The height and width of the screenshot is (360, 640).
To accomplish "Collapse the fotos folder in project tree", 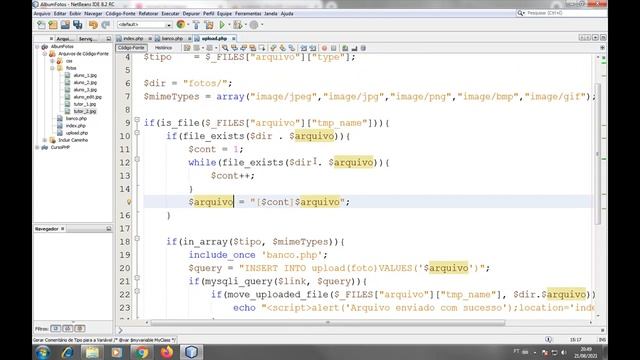I will (52, 68).
